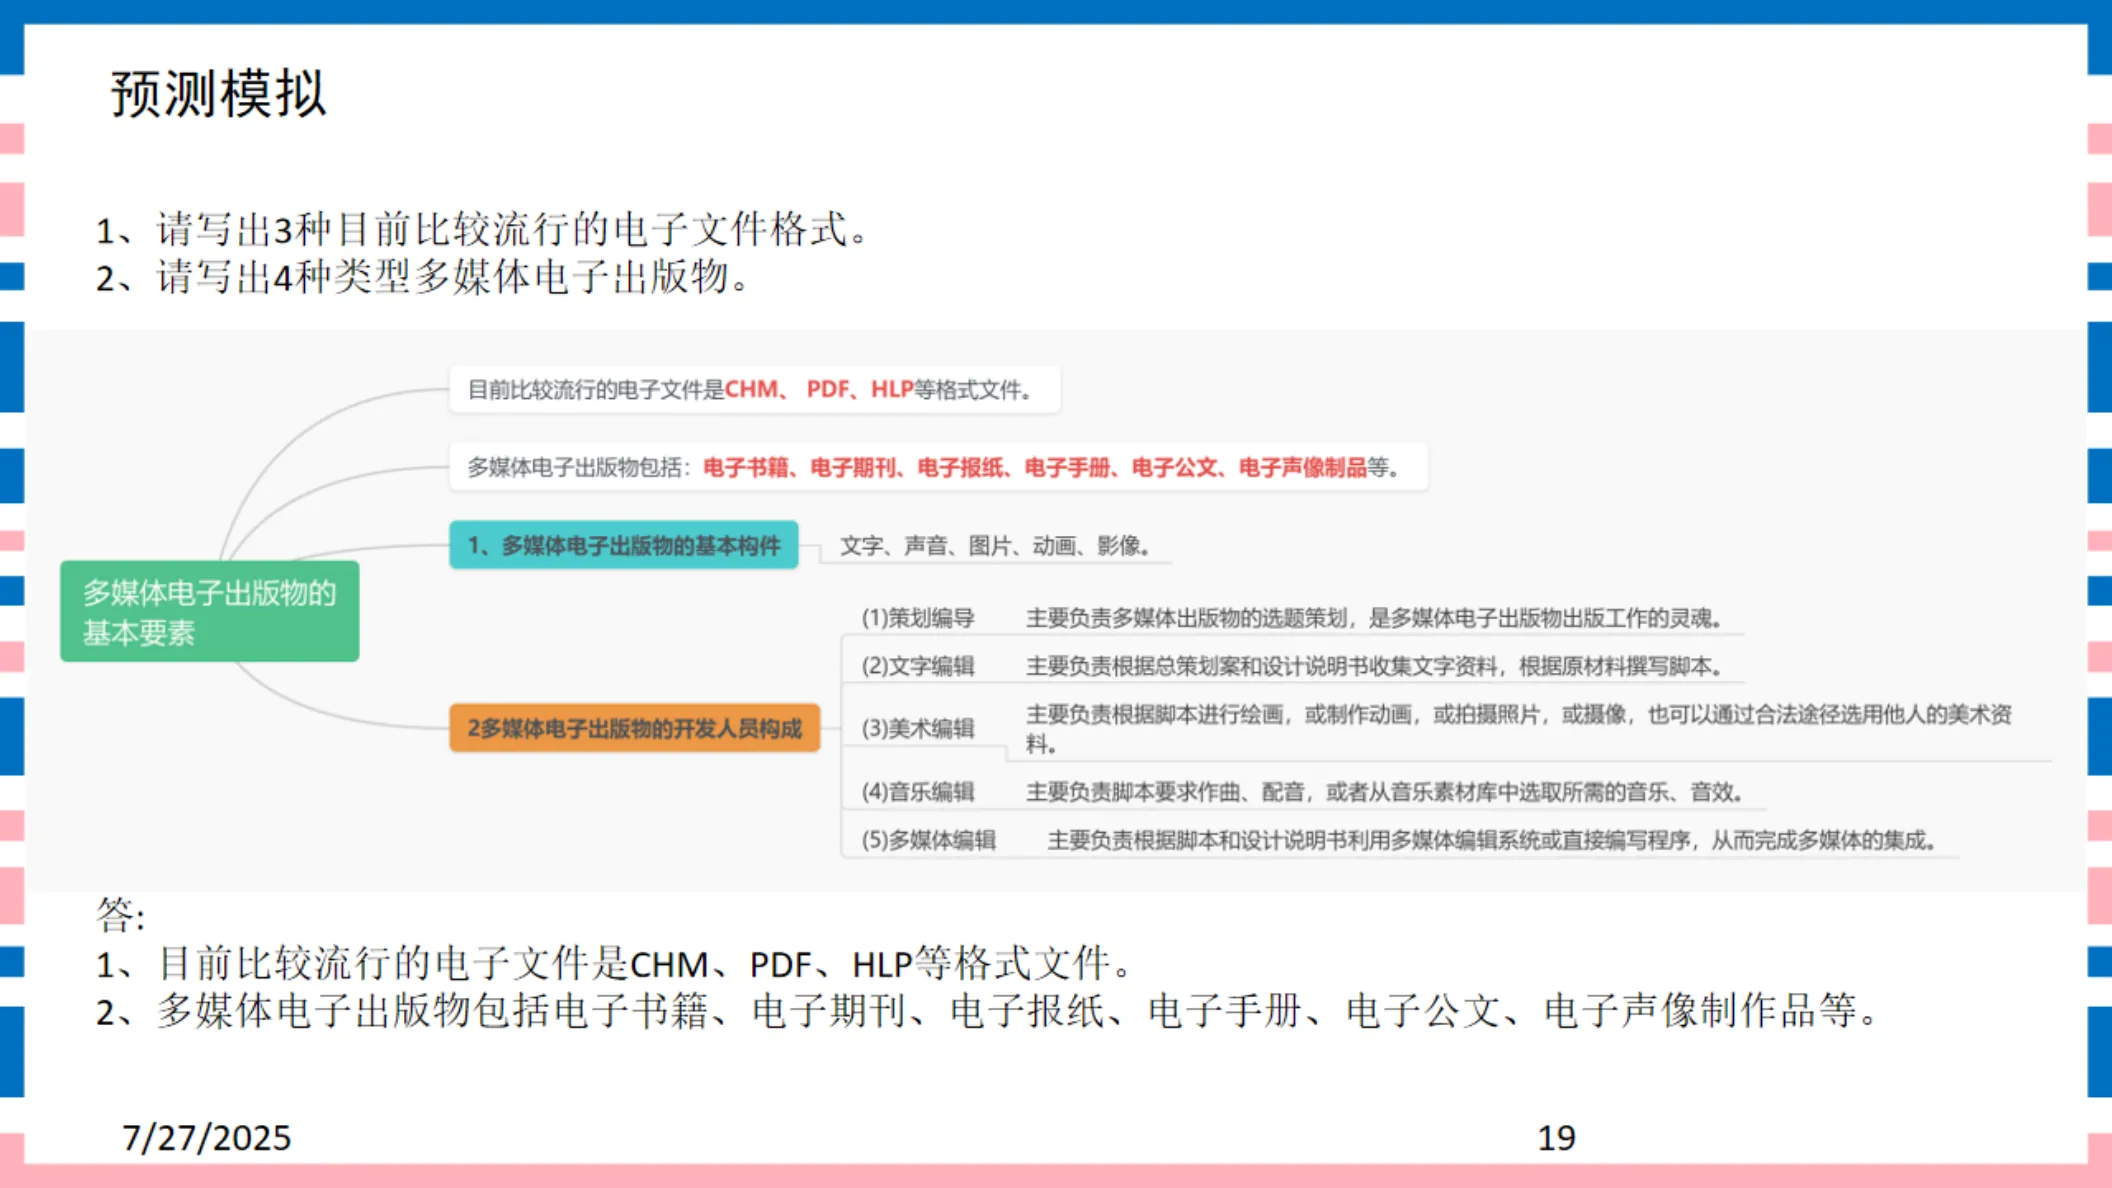Select the orange node 开发人员构成

(x=634, y=728)
